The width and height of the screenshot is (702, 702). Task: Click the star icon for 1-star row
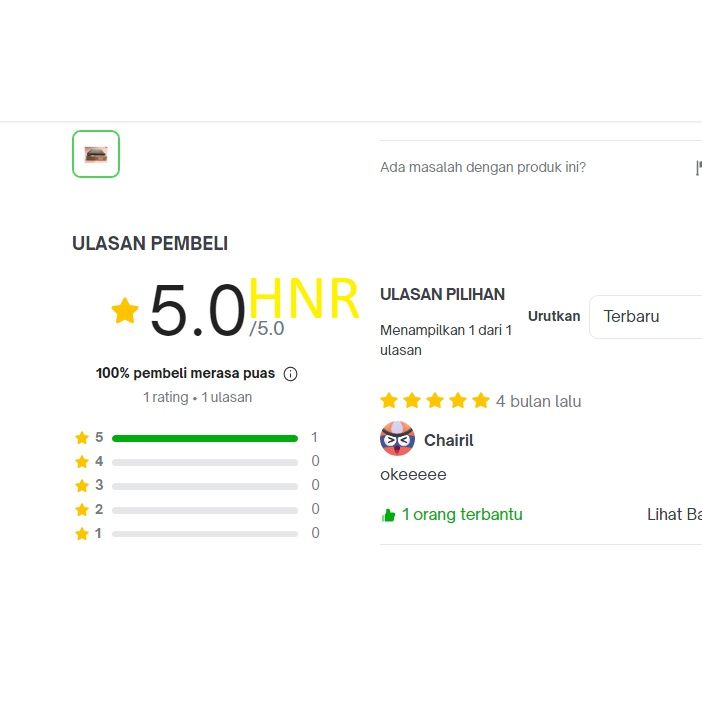[x=82, y=534]
